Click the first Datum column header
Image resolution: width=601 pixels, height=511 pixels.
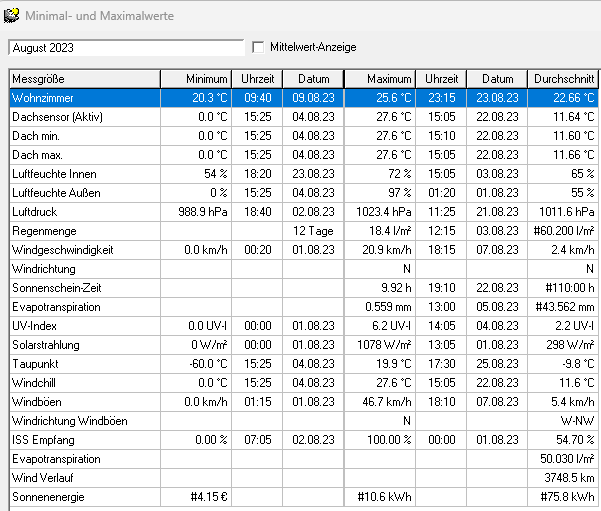pos(312,79)
